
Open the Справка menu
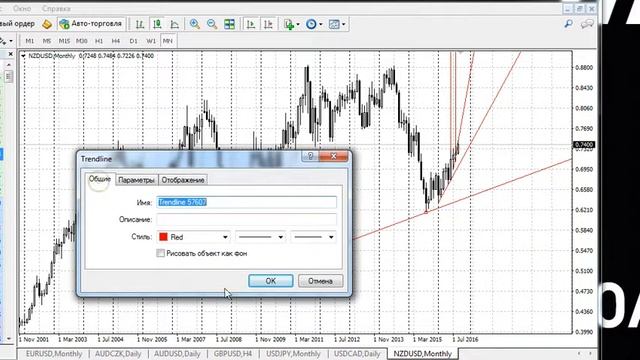56,9
